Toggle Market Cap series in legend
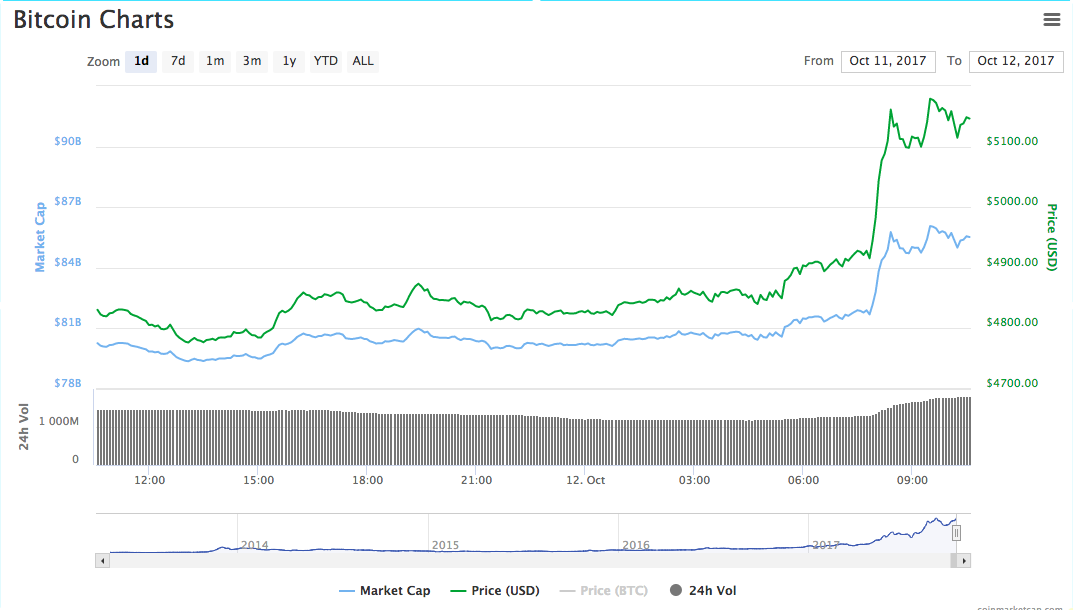1073x610 pixels. (385, 590)
